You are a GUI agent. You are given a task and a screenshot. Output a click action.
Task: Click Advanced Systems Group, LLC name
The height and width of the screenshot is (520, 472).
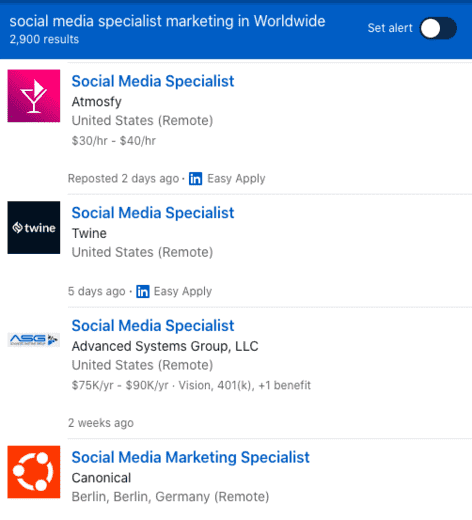[165, 346]
